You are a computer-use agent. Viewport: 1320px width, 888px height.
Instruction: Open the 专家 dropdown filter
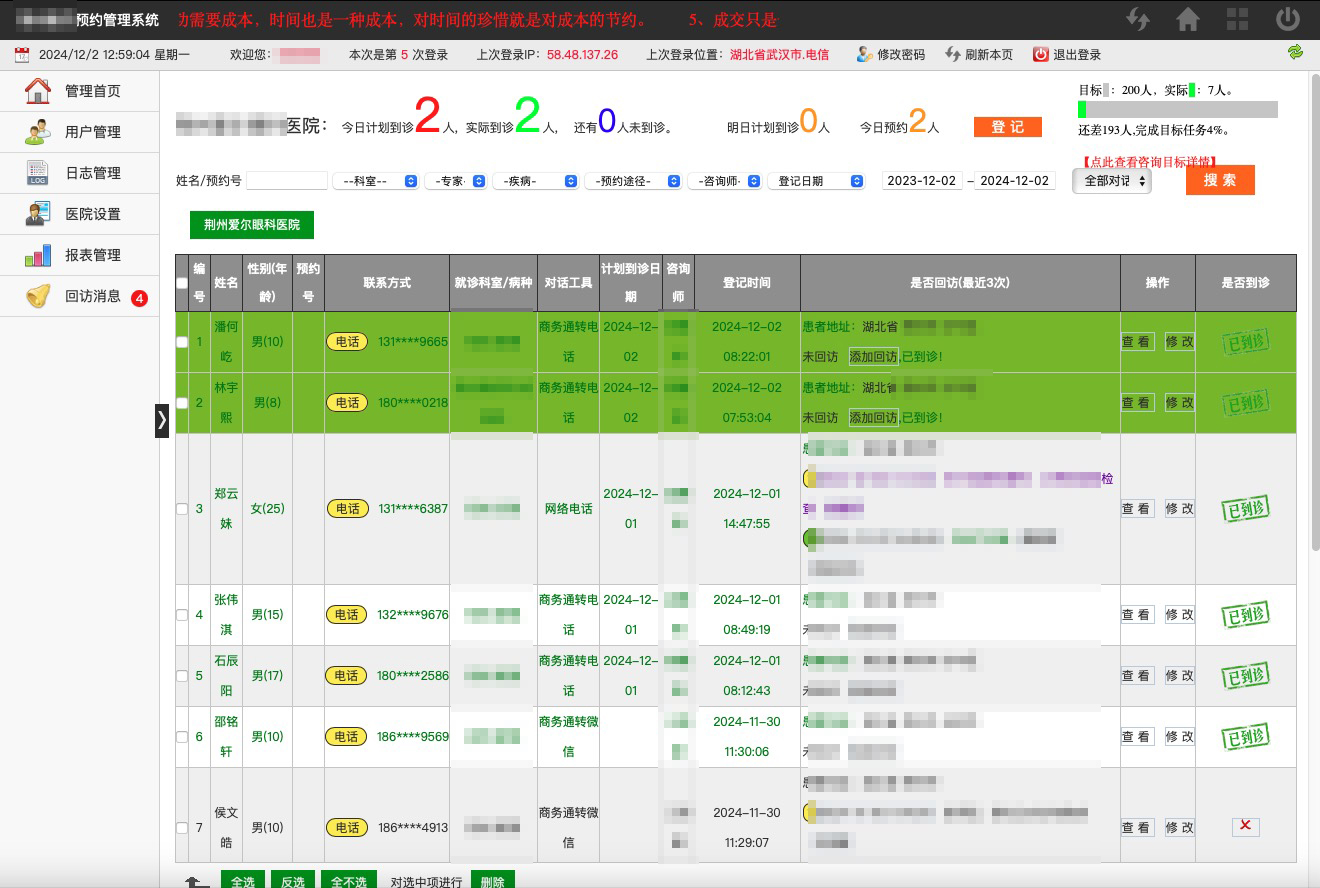click(x=455, y=181)
